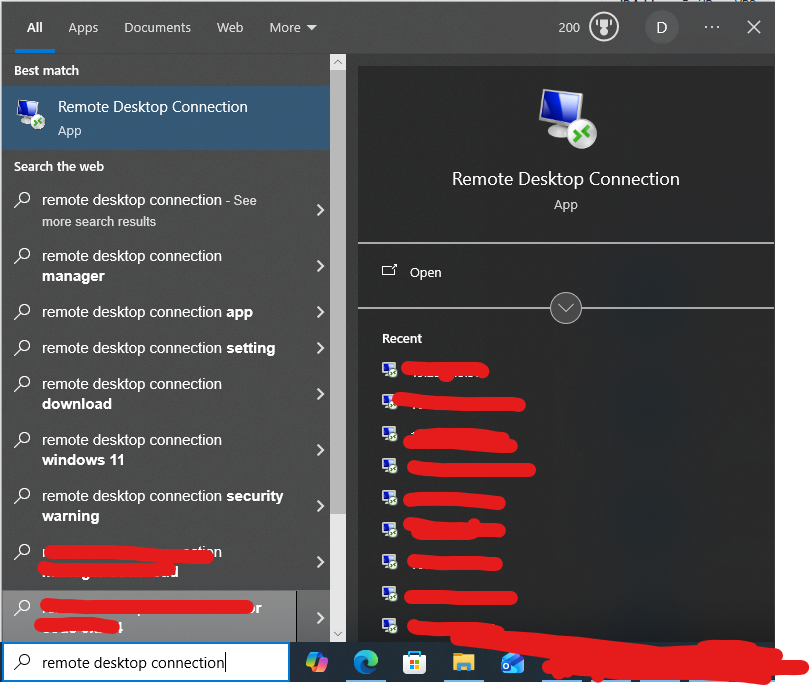Expand arrow for 'remote desktop connection download'
810x686 pixels.
click(x=320, y=394)
